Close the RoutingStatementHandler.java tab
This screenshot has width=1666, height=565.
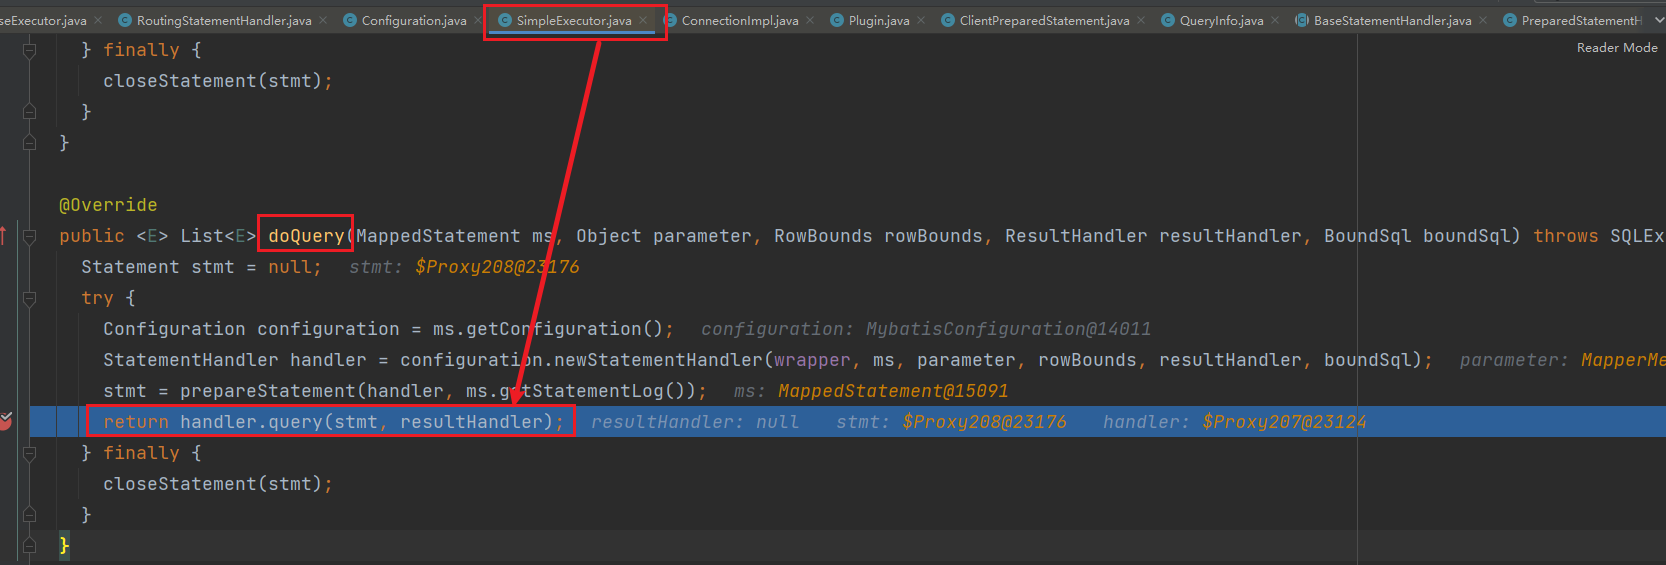pos(323,20)
